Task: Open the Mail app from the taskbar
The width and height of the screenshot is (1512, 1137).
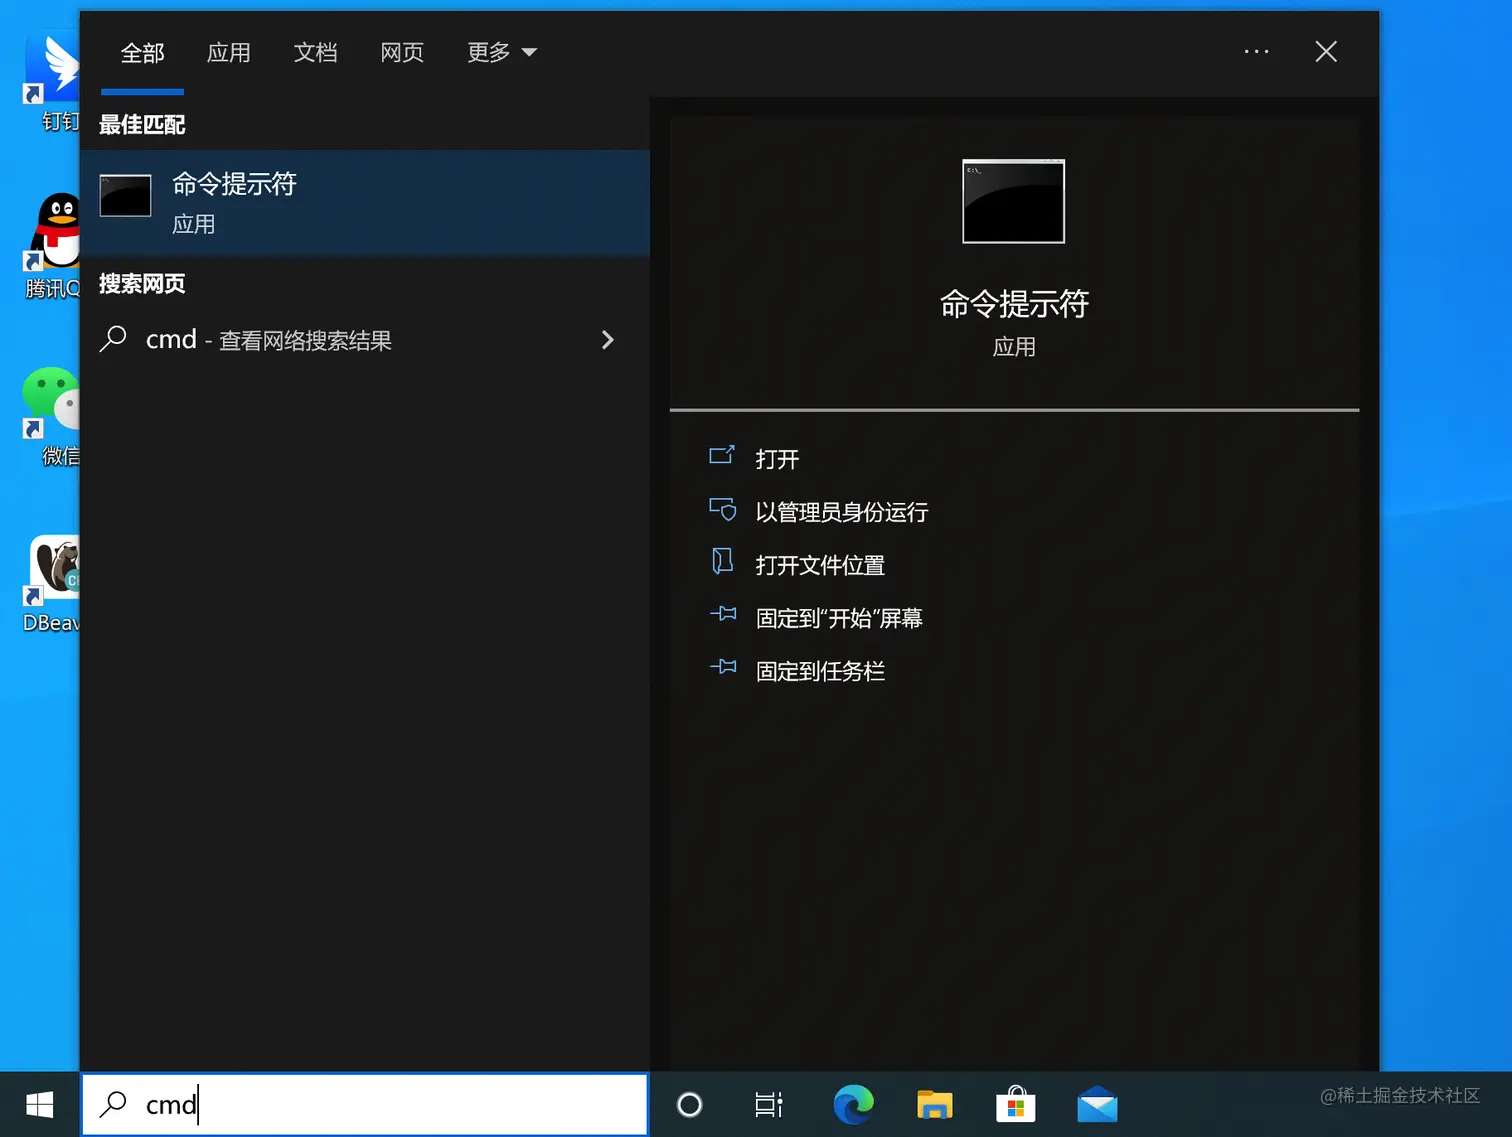Action: [1097, 1106]
